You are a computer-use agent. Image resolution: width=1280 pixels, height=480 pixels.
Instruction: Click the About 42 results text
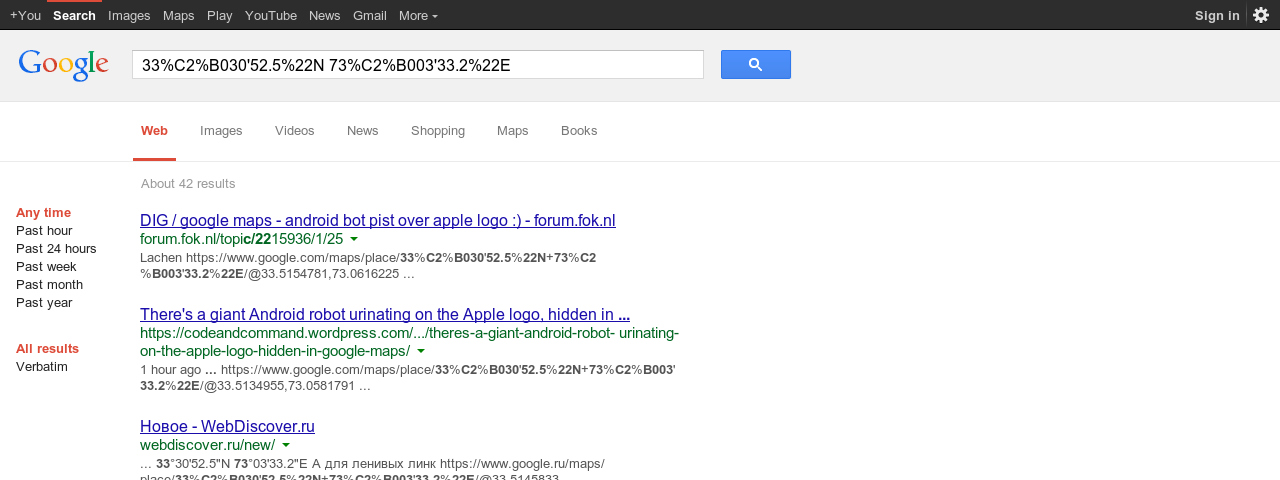(188, 184)
